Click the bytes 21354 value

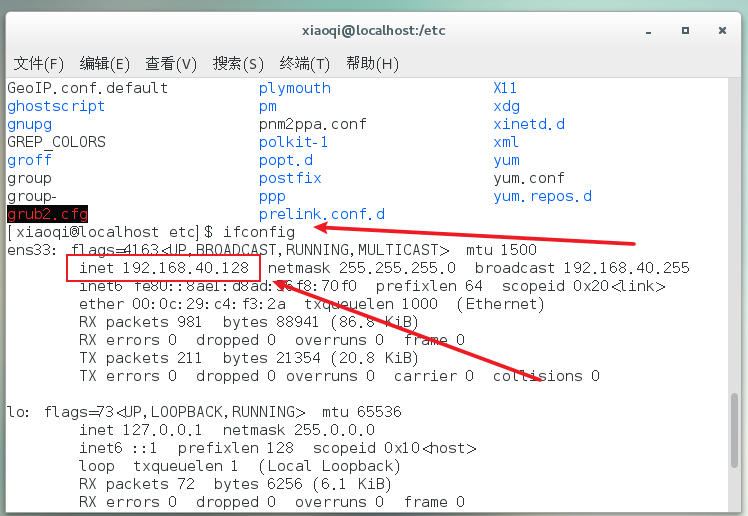point(271,358)
